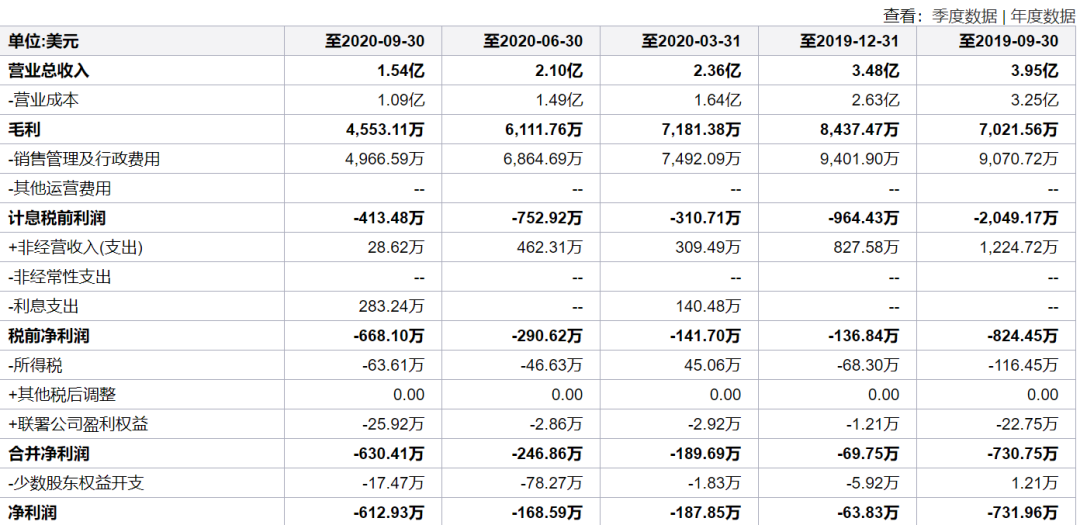Select the 至2020-06-30 column header
Screen dimensions: 1080x525
click(x=532, y=41)
